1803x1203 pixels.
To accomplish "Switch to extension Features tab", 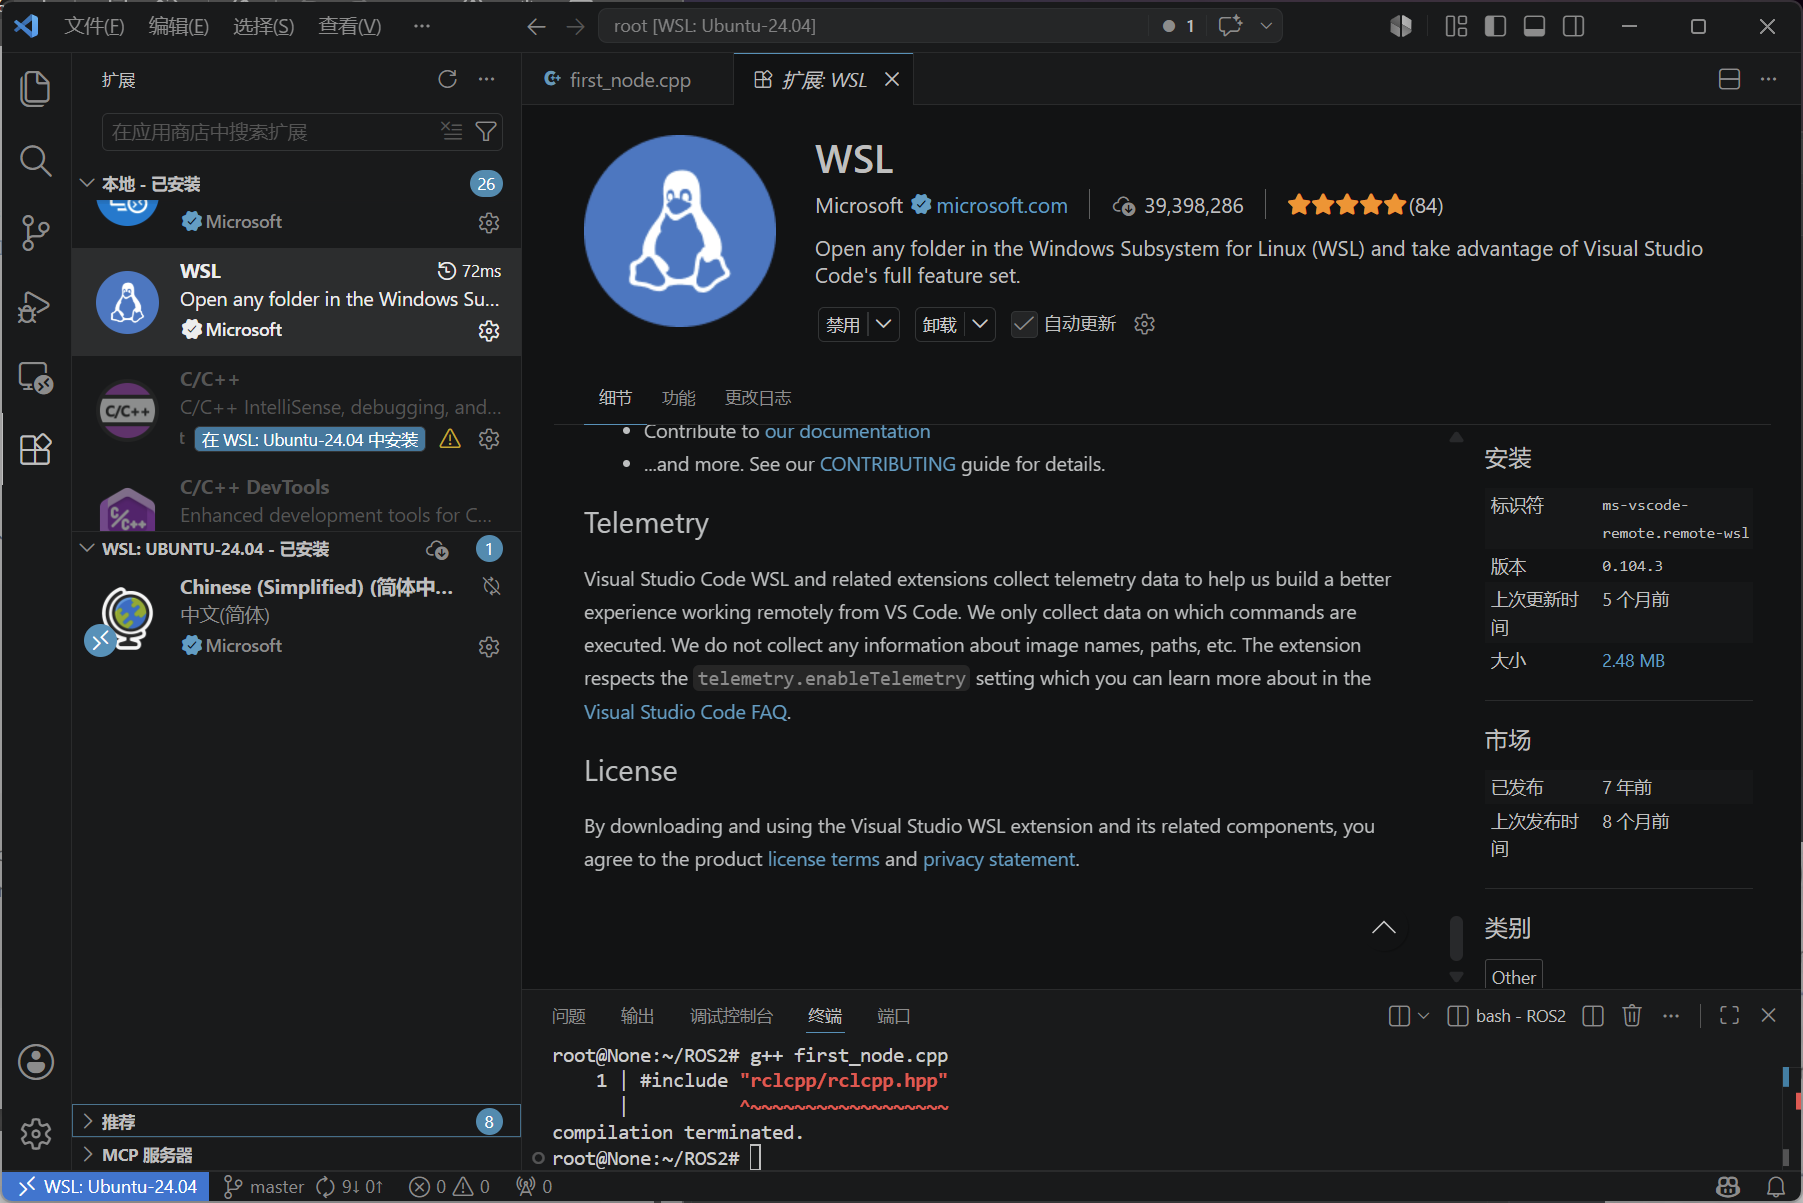I will (678, 398).
